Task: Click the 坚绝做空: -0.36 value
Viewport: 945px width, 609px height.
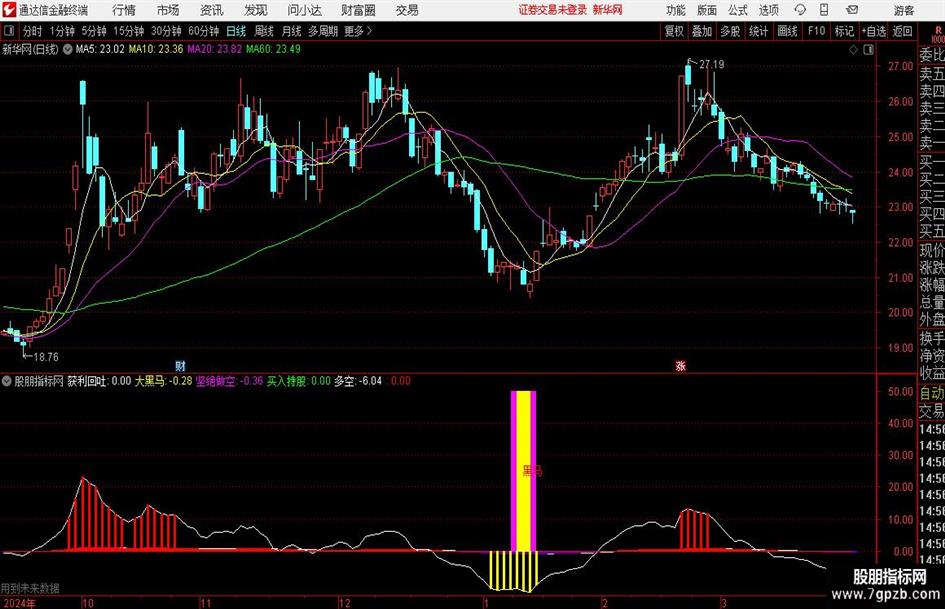Action: [230, 381]
